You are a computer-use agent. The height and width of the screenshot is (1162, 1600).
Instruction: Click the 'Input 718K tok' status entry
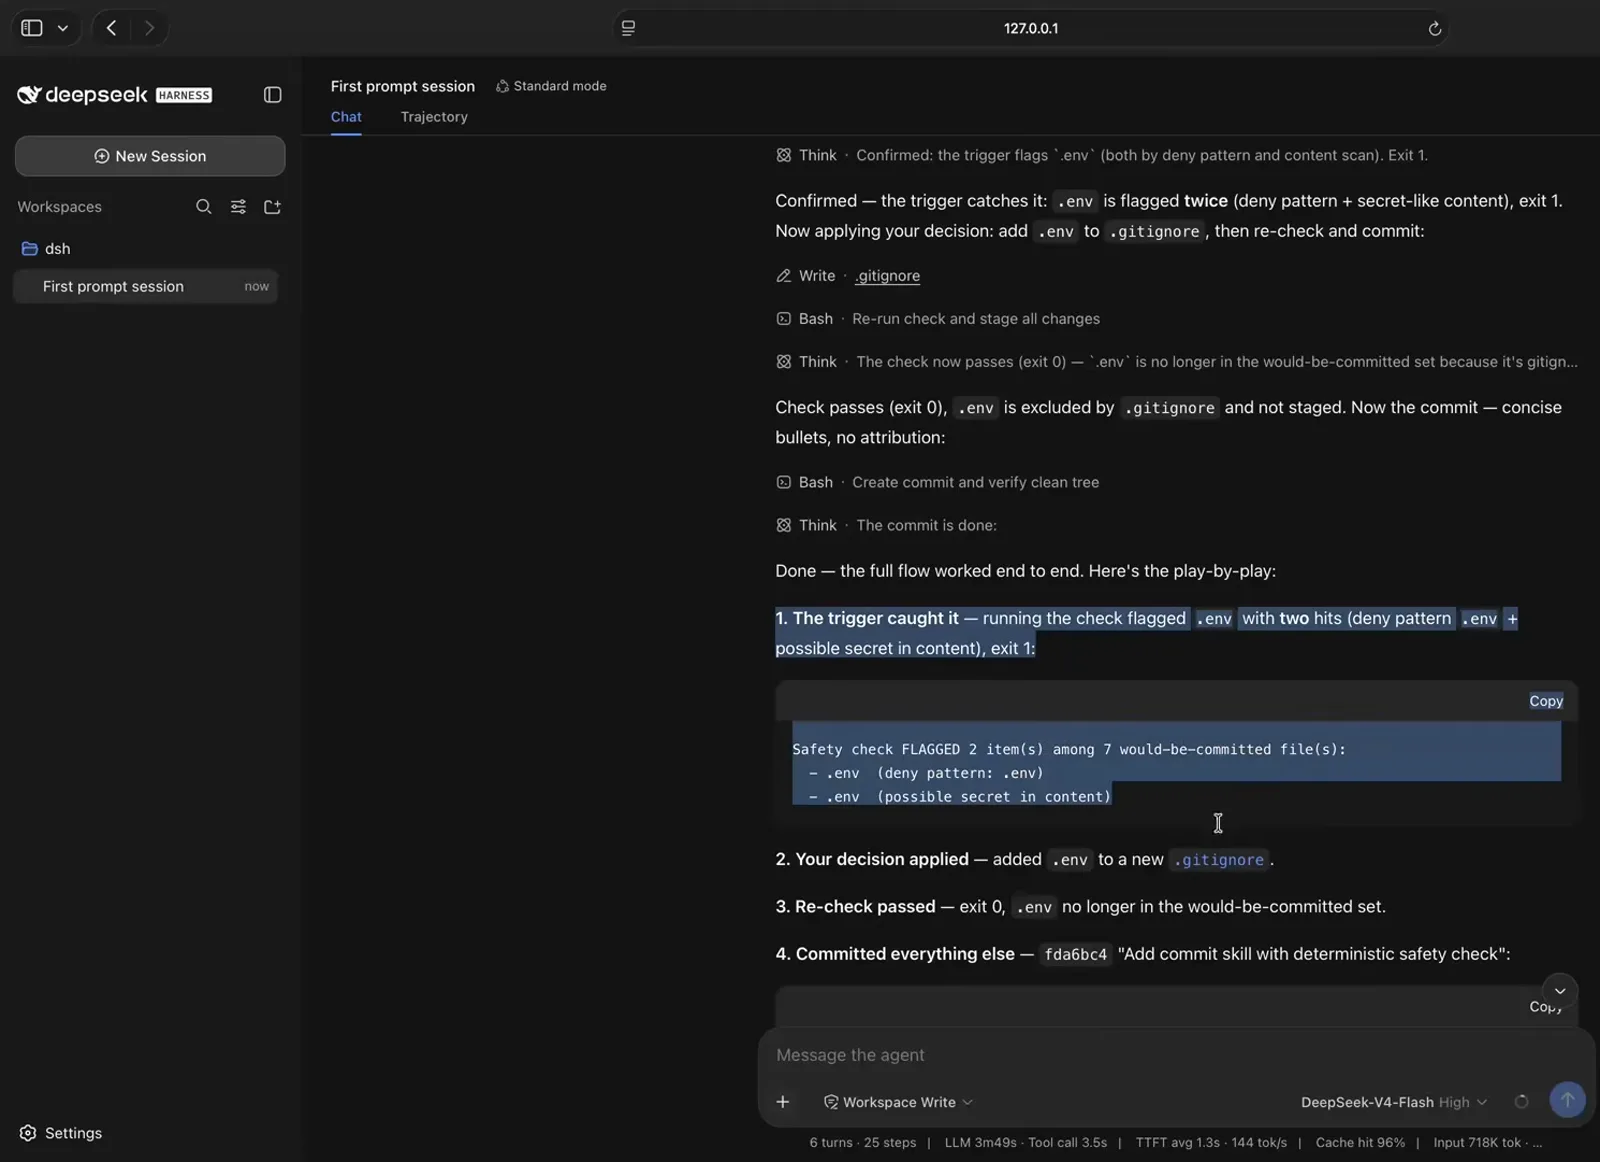tap(1487, 1143)
